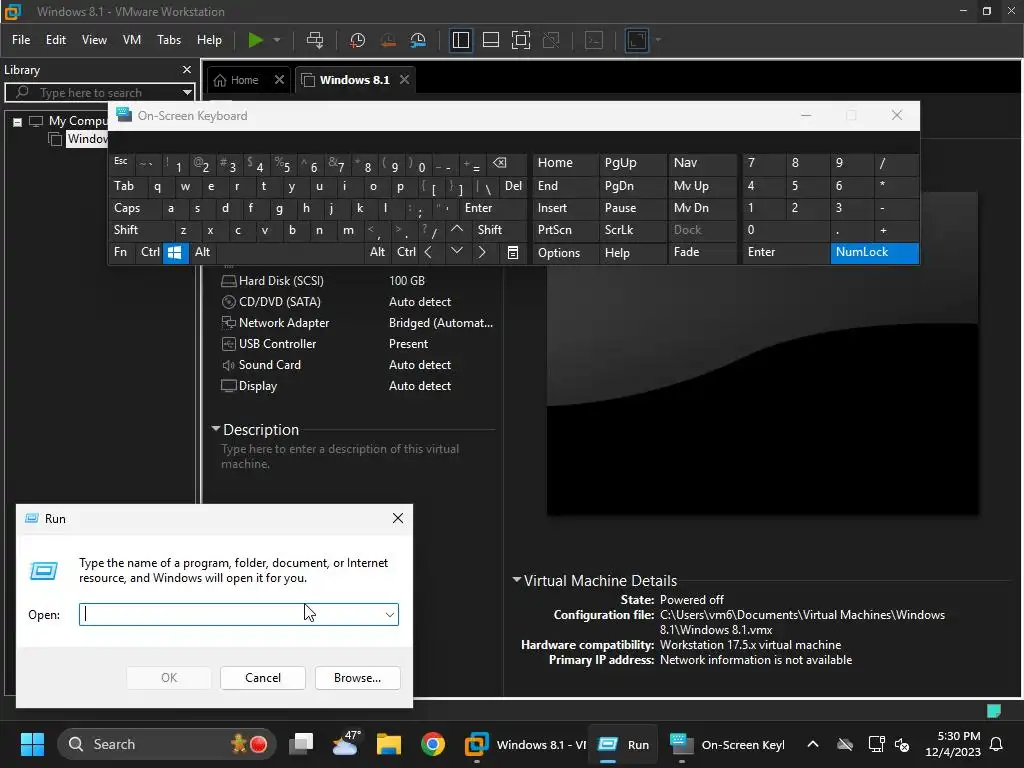The image size is (1024, 768).
Task: Open the Edit menu
Action: (x=56, y=40)
